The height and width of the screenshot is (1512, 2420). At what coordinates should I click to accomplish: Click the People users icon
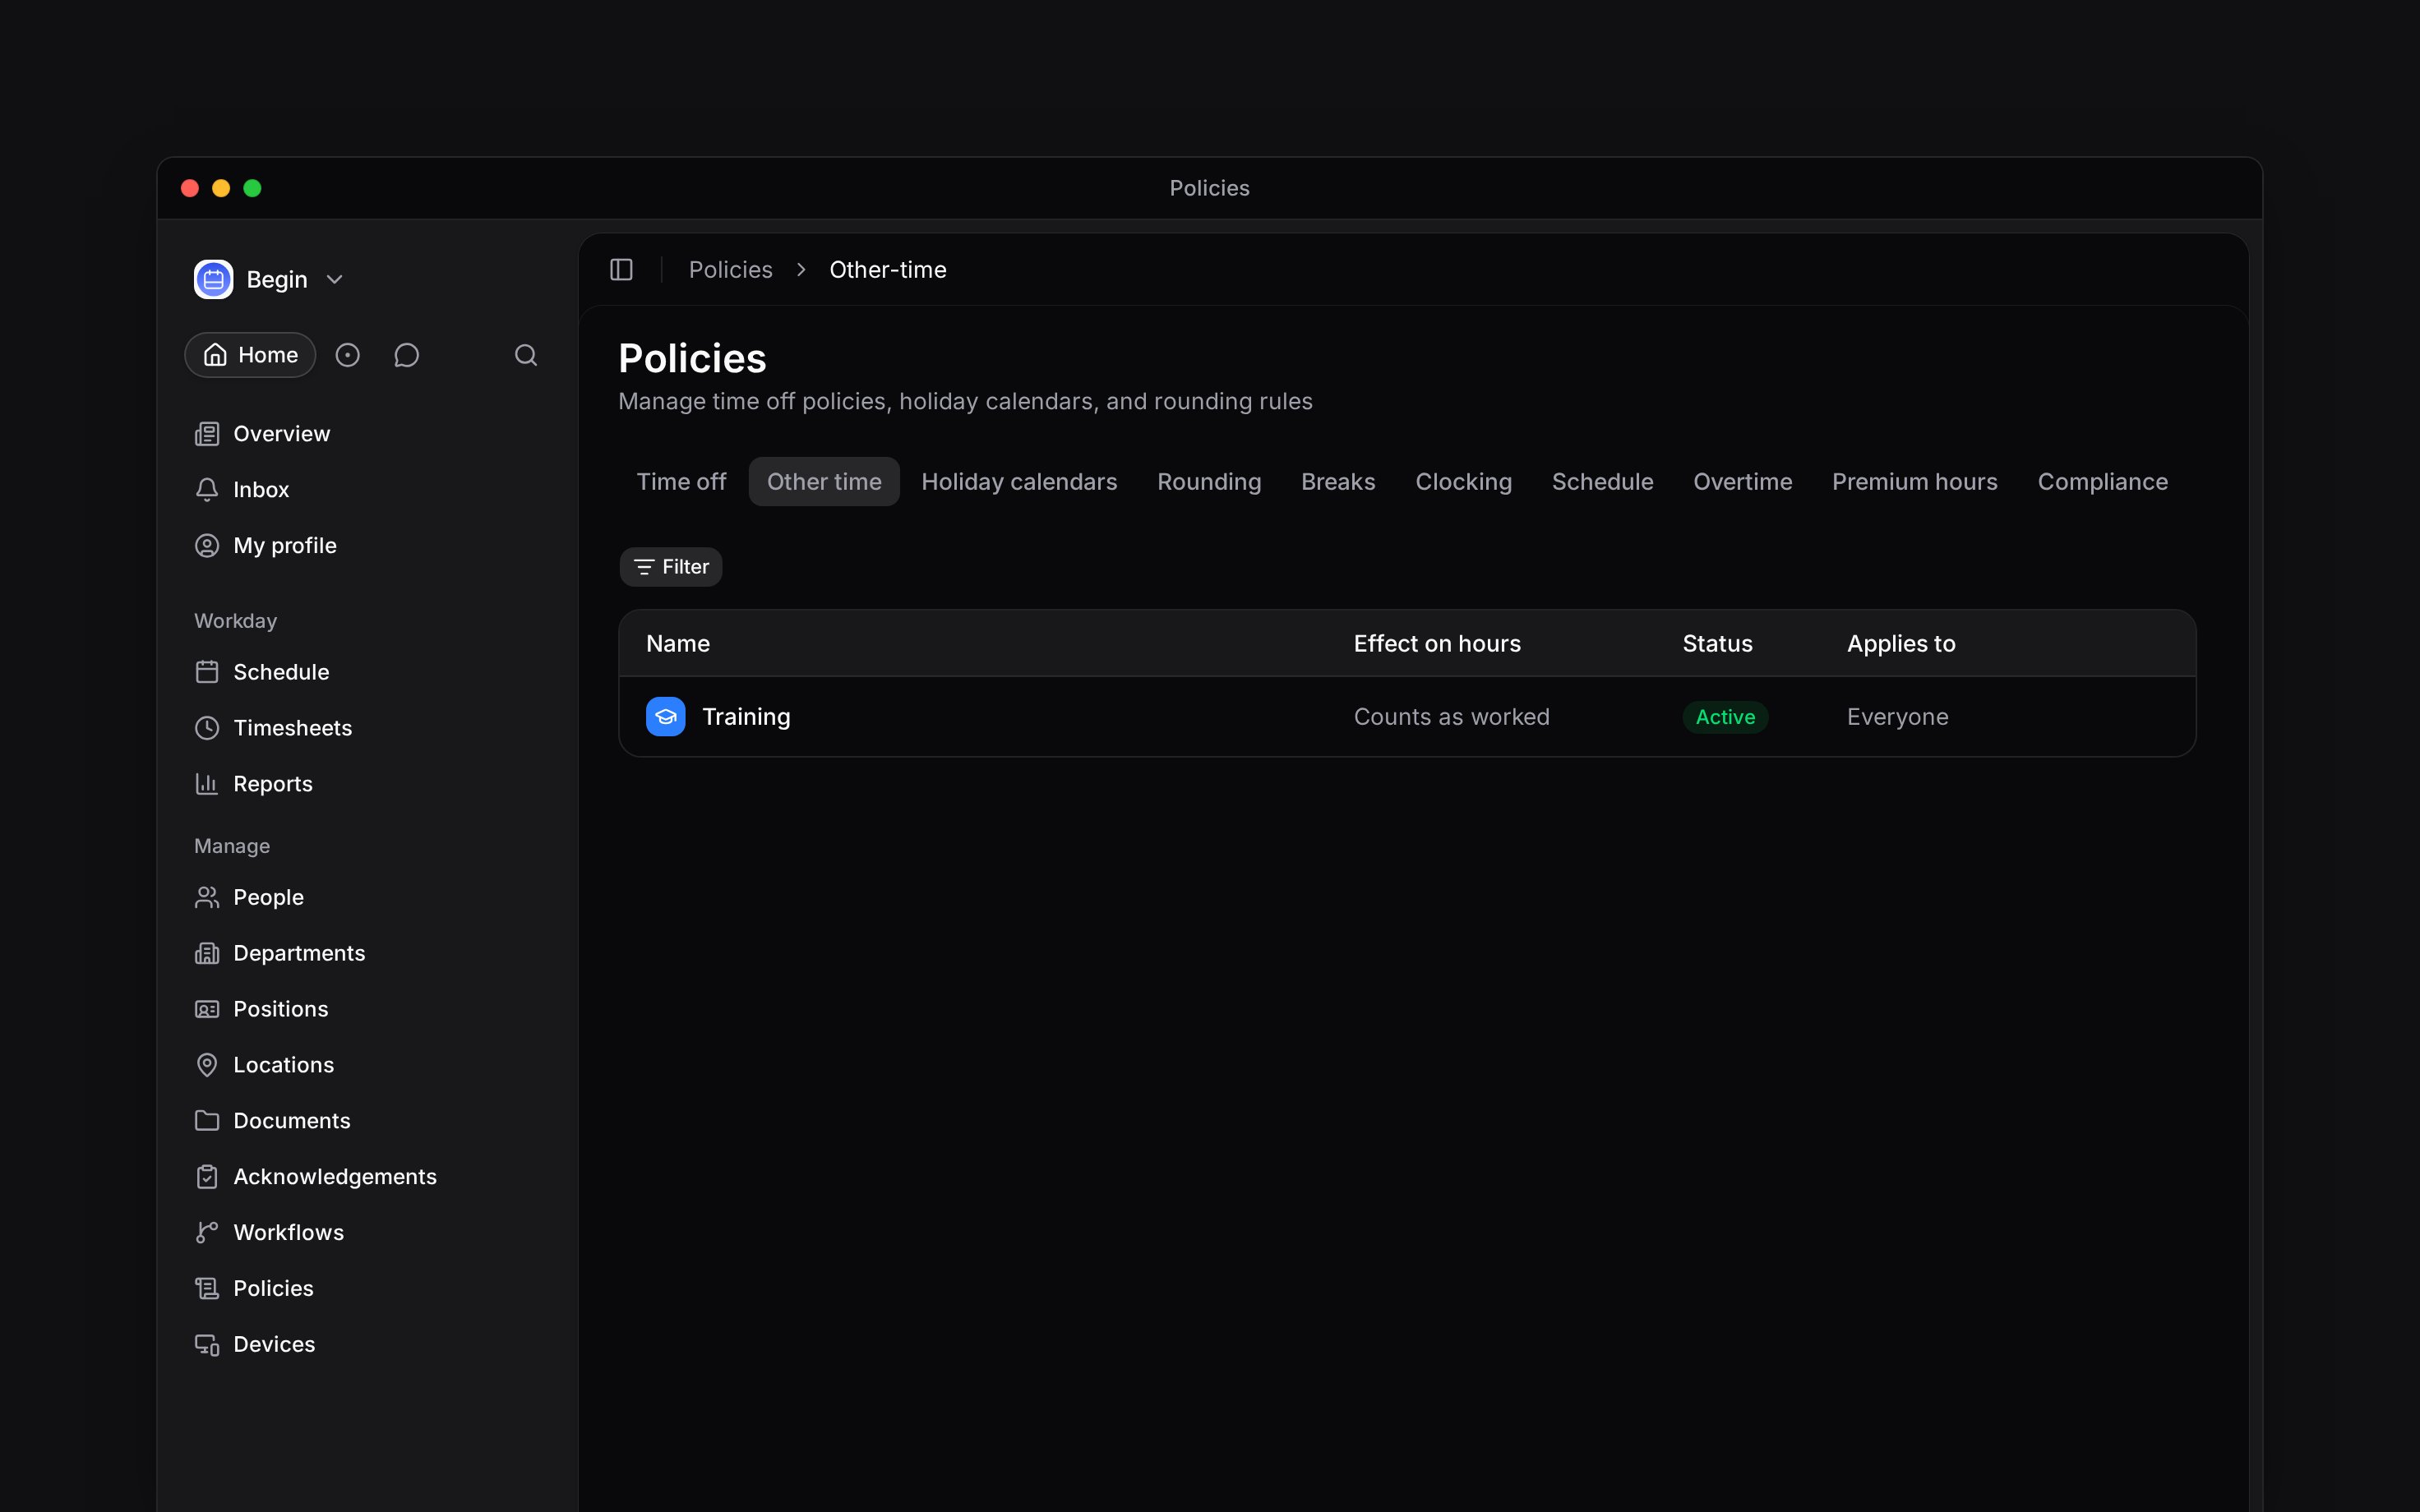207,897
